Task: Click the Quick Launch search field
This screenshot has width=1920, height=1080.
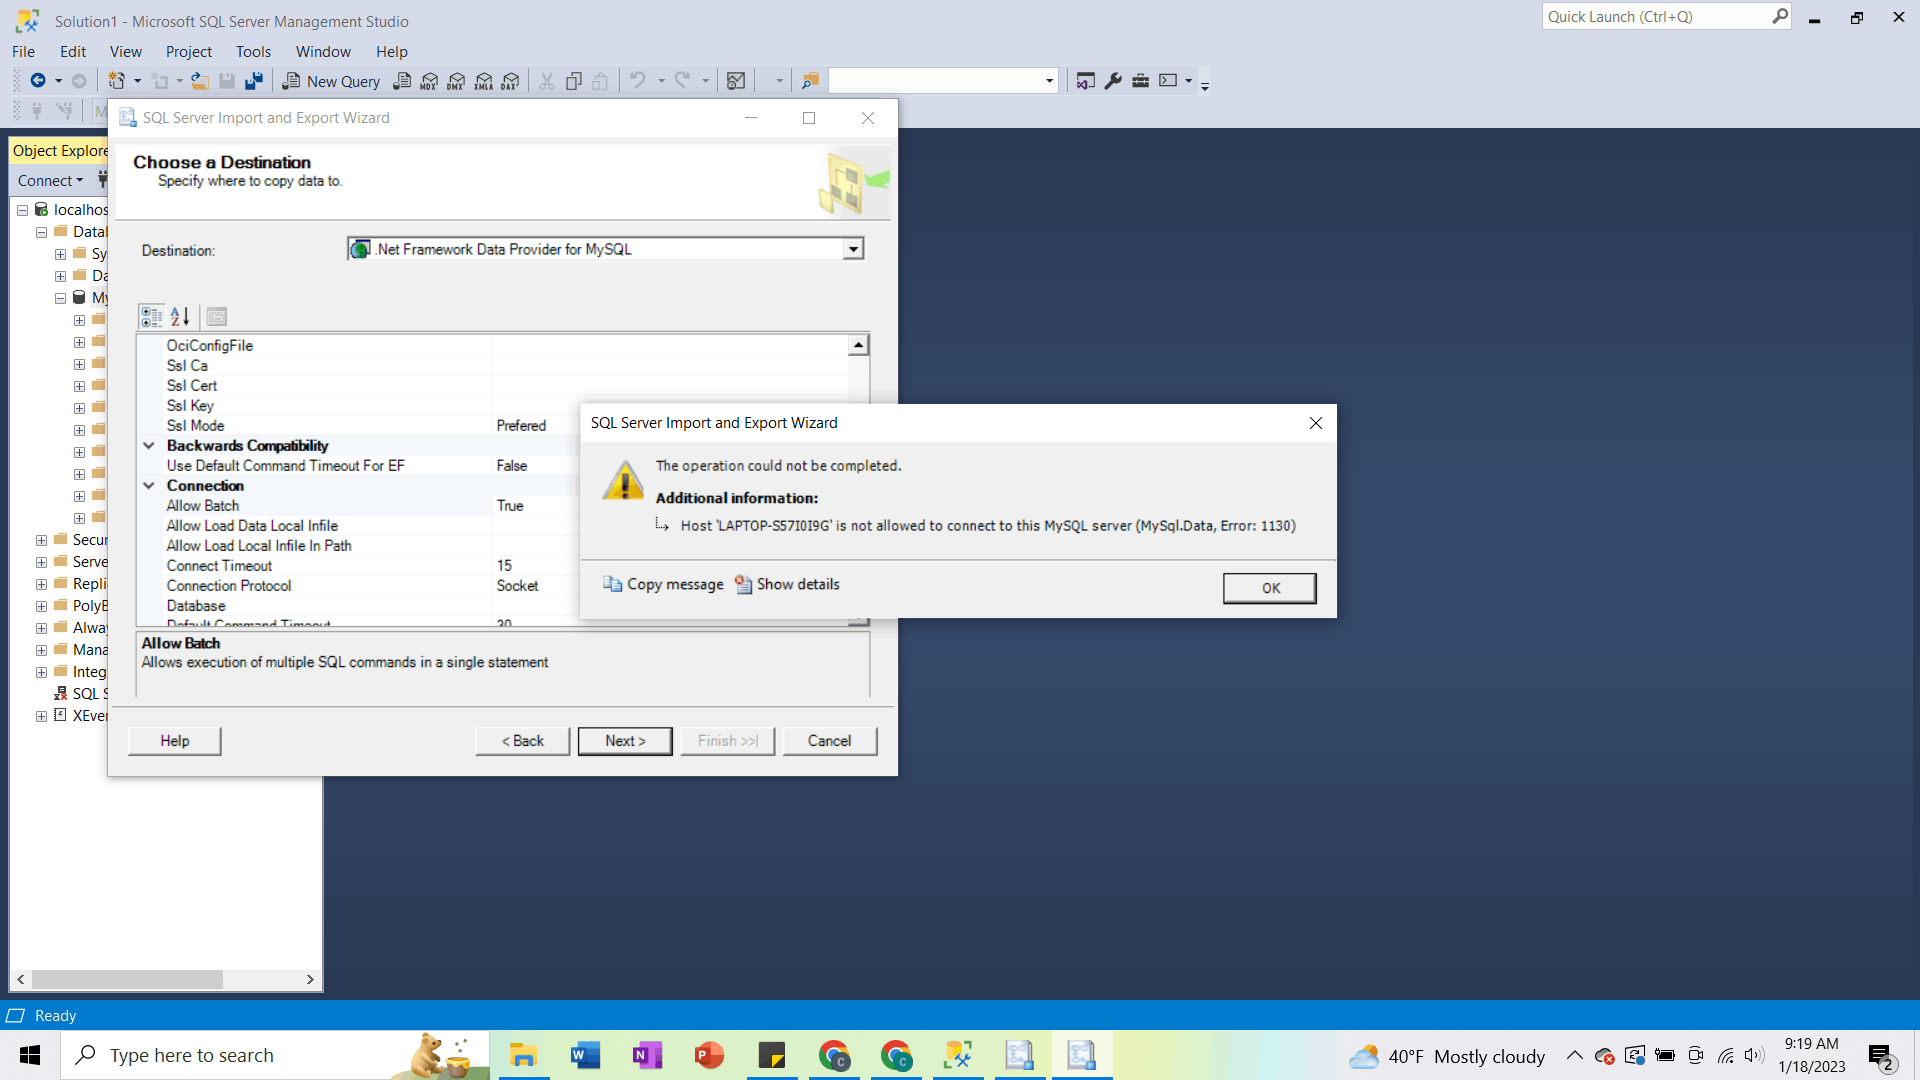Action: click(x=1666, y=17)
